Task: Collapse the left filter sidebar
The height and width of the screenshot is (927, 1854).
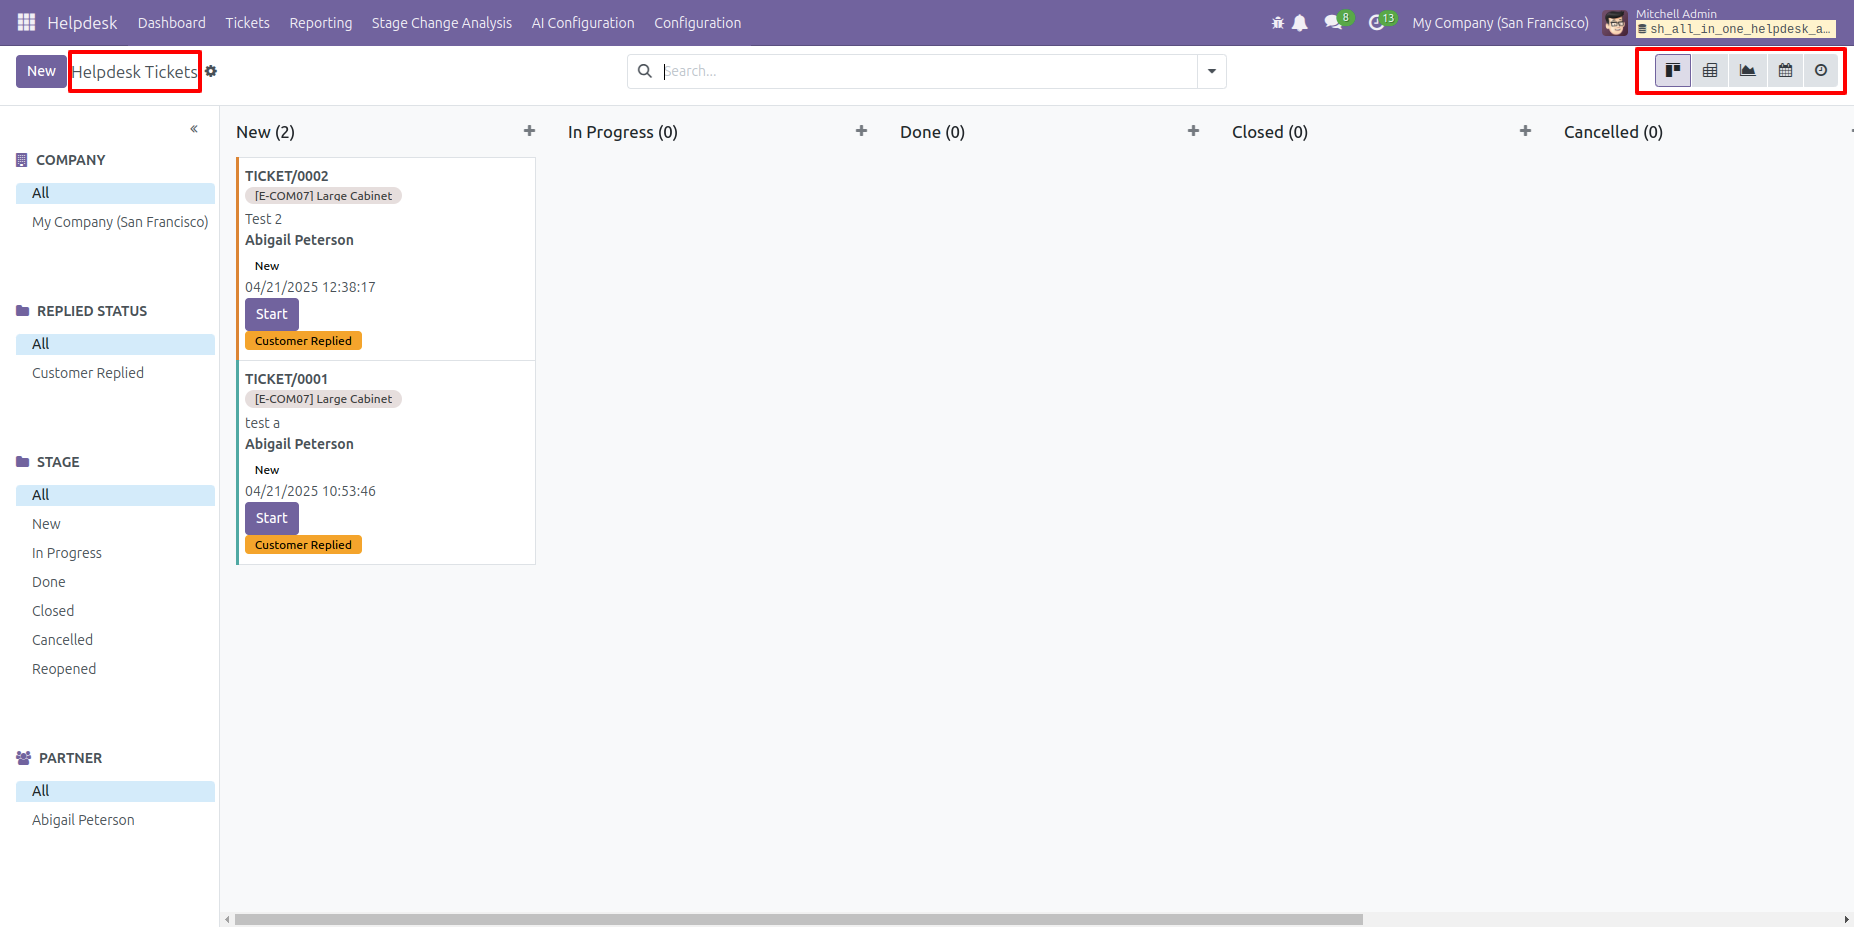Action: click(194, 129)
